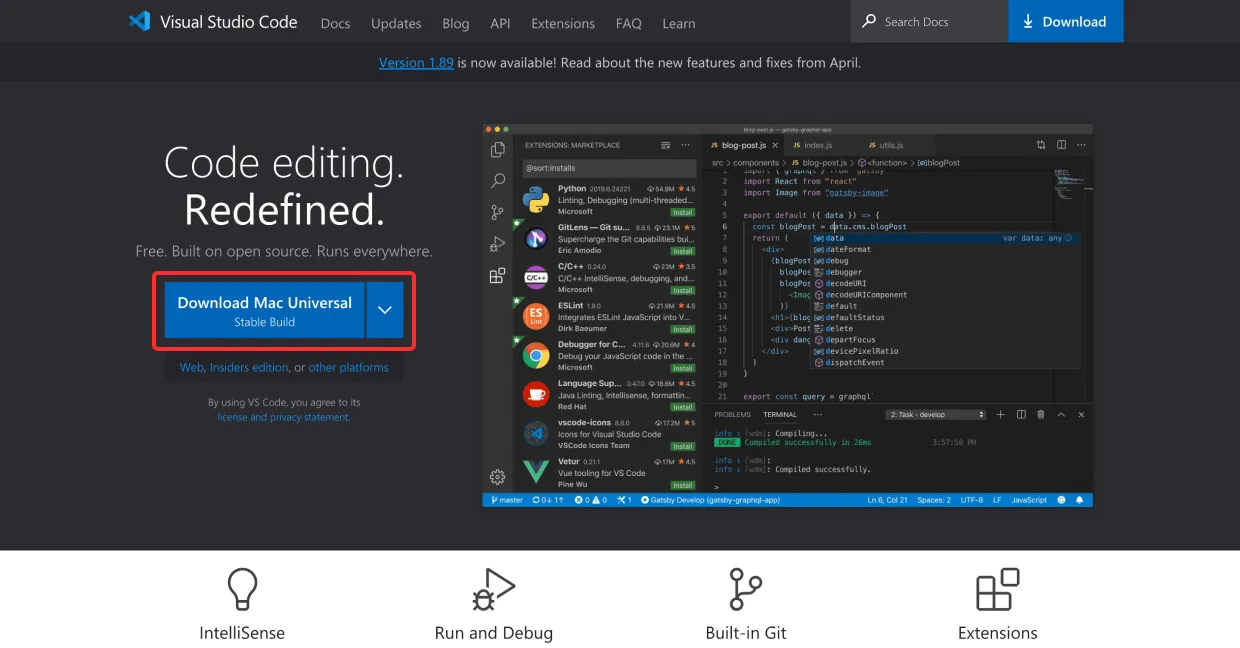
Task: Select 'dateFormat' in the autocomplete suggestion list
Action: 944,249
